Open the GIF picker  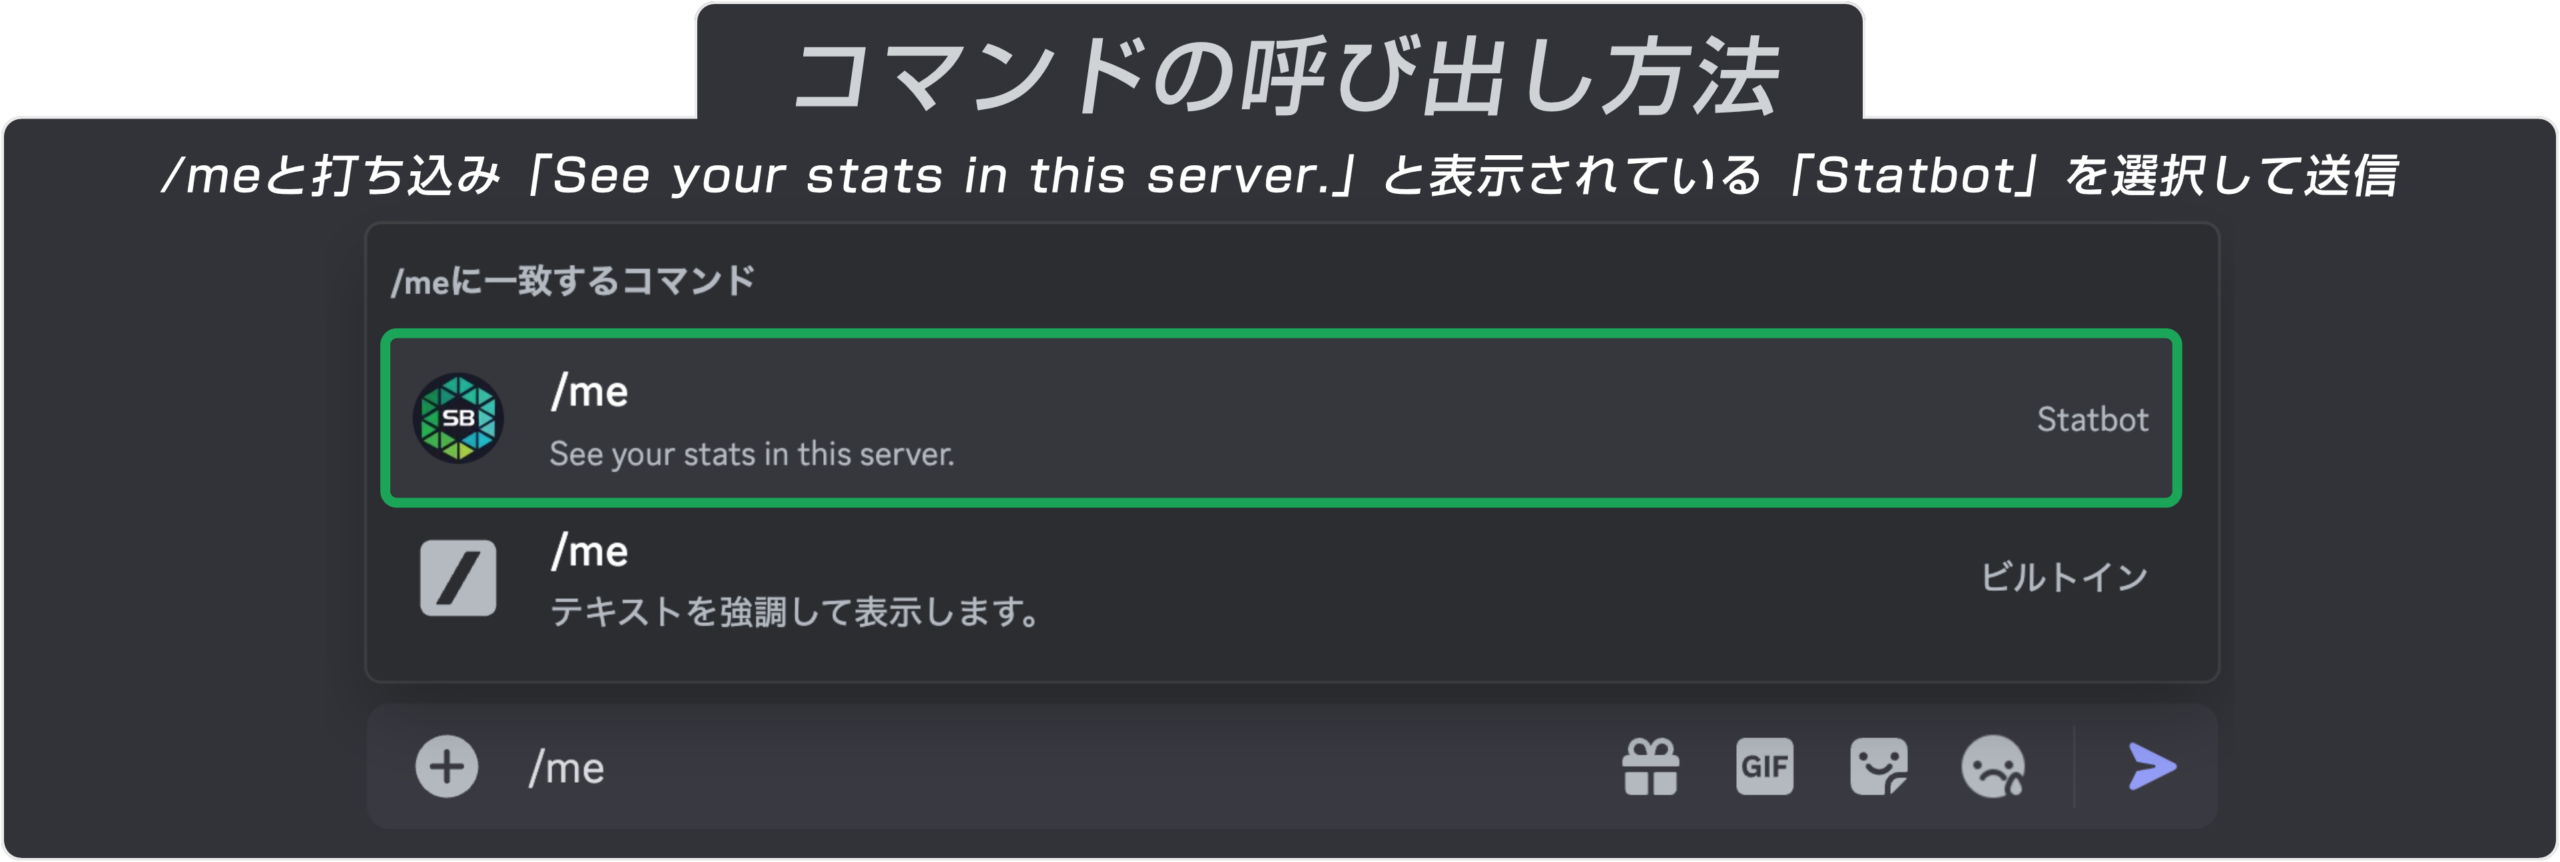pos(1764,767)
